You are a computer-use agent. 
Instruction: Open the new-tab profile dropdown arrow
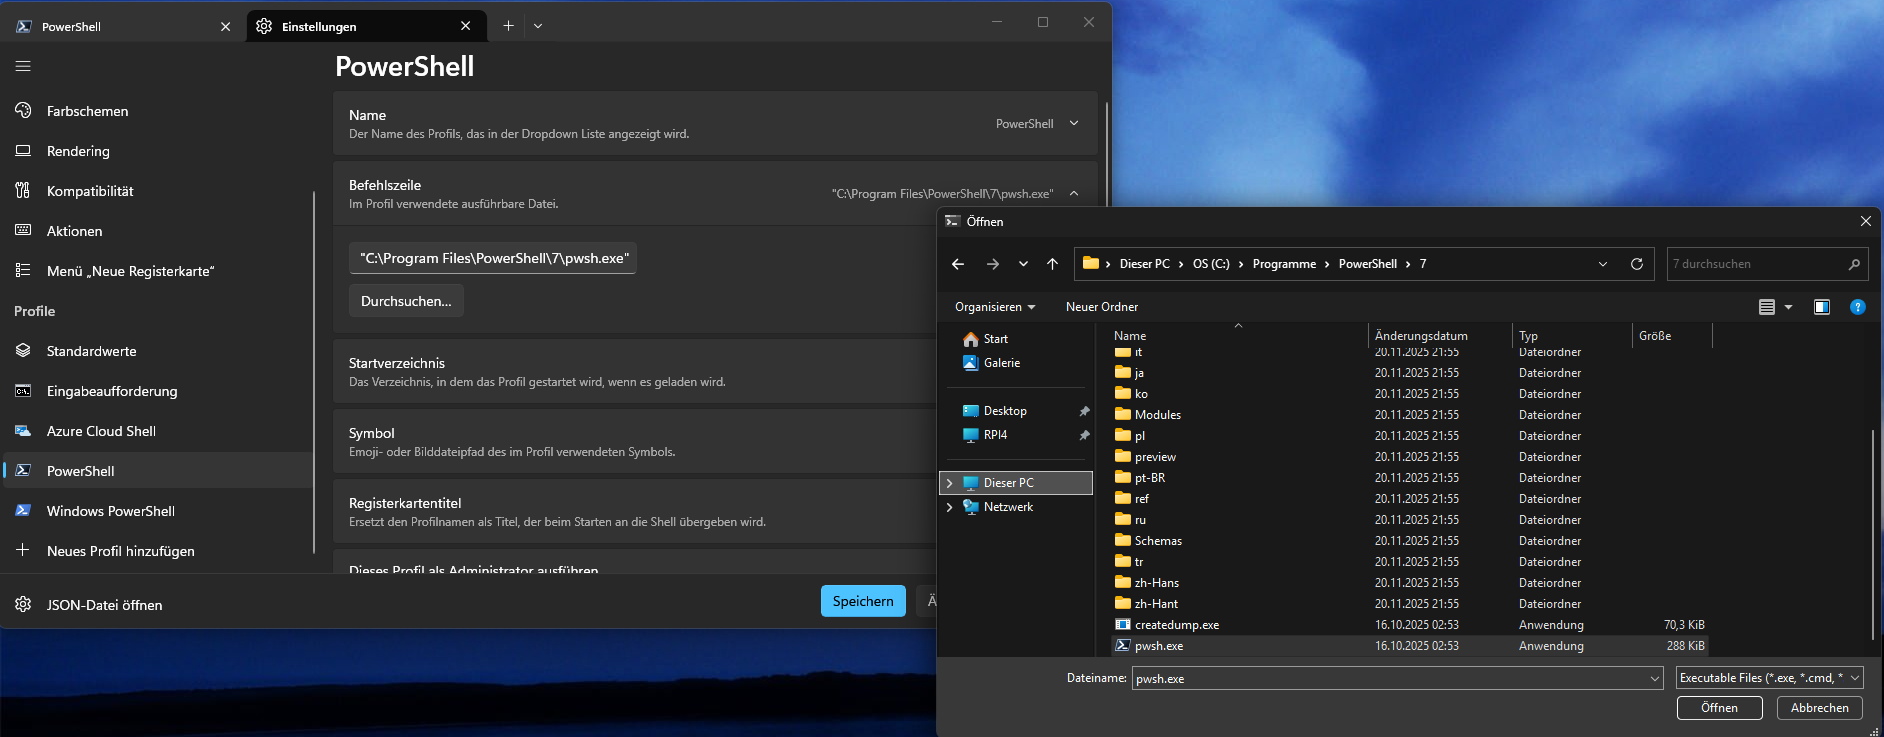[x=538, y=26]
